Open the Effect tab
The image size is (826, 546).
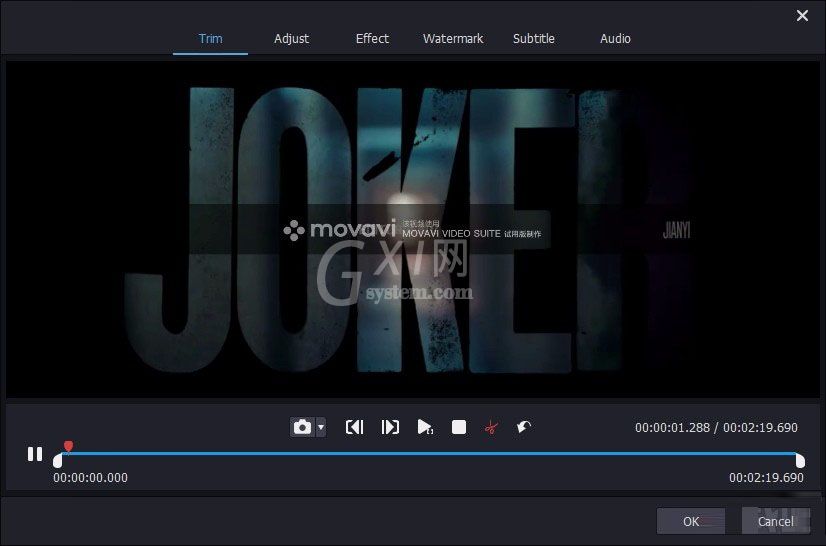[372, 38]
